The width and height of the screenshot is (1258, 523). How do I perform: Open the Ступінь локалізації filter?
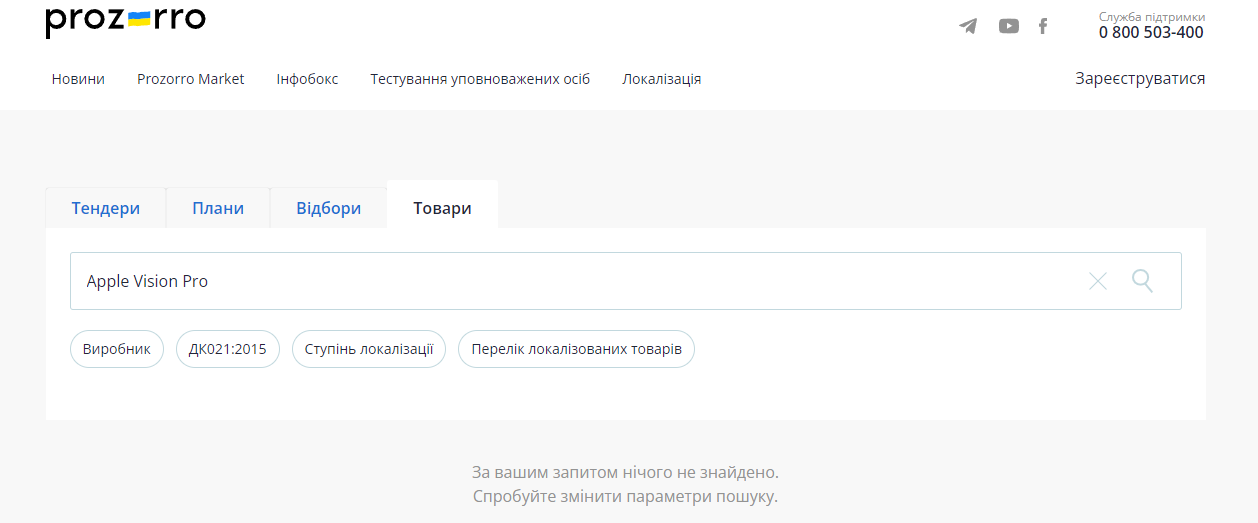369,349
